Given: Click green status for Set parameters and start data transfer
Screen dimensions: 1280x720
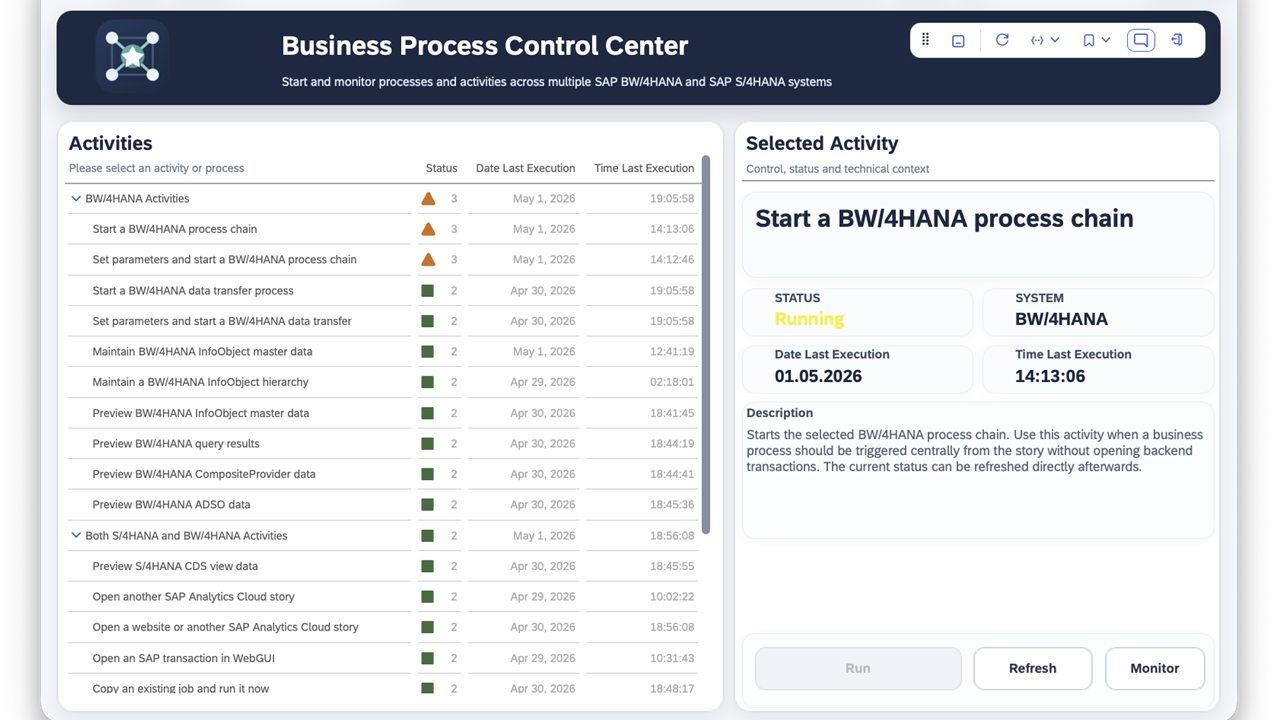Looking at the screenshot, I should click(x=428, y=321).
